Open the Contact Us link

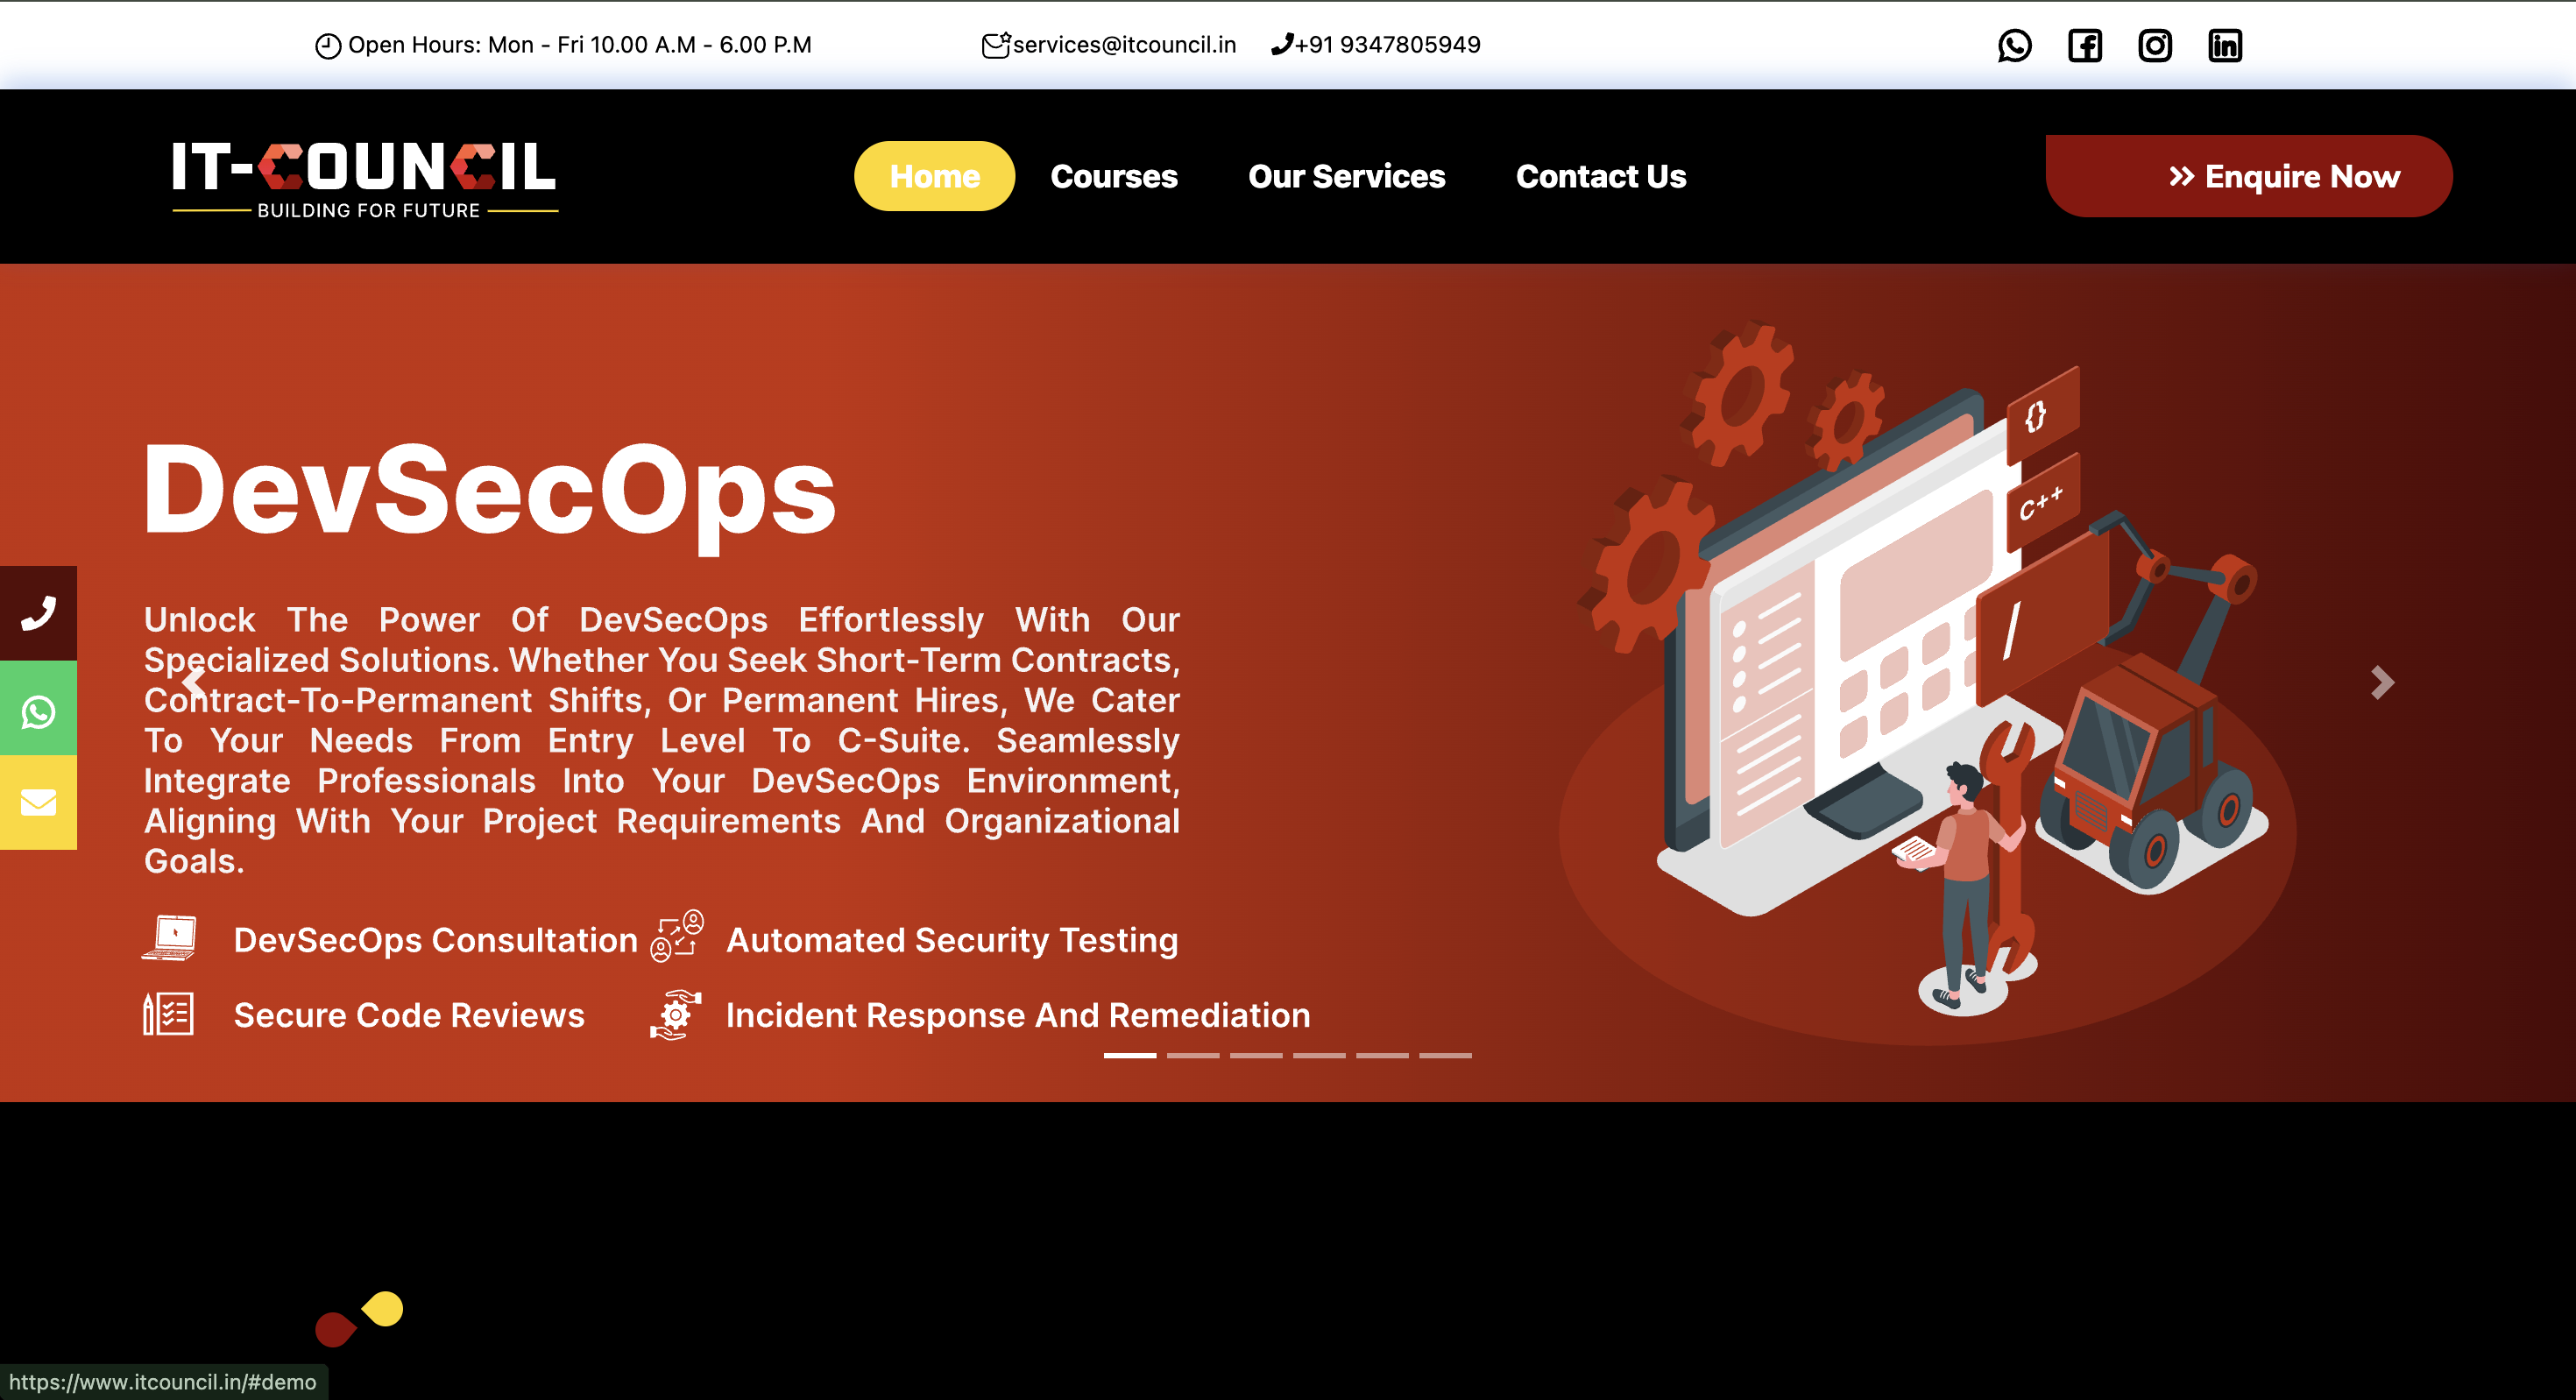(1601, 176)
